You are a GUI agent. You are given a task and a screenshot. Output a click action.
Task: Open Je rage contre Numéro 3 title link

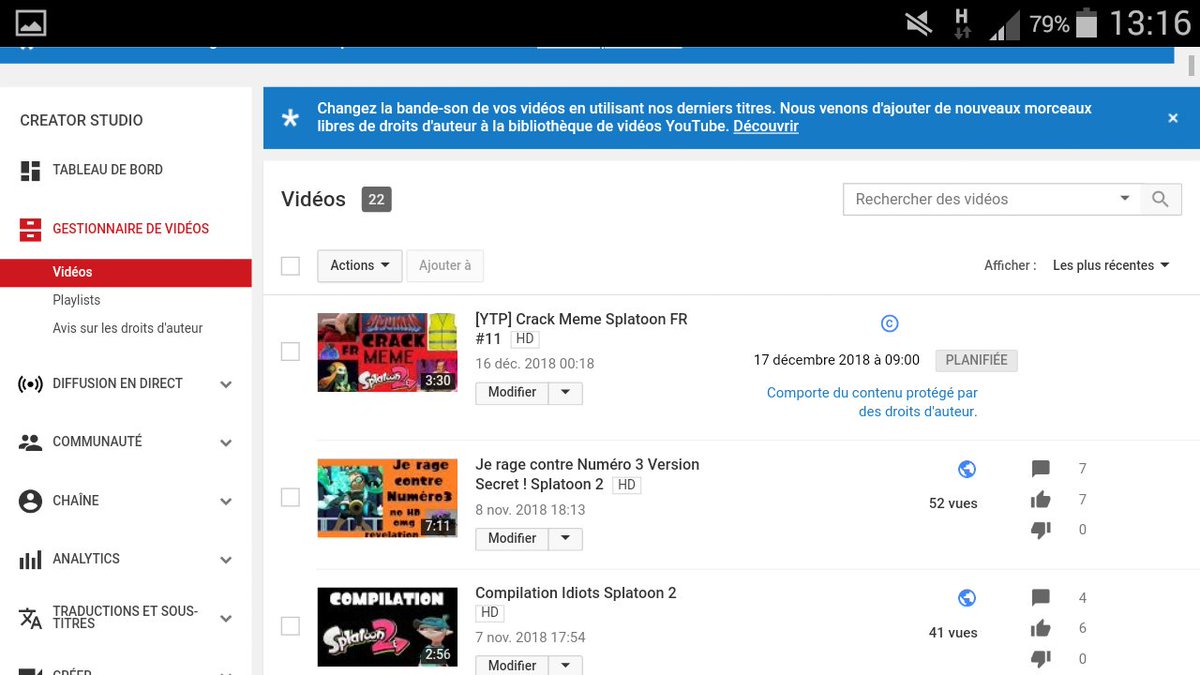[587, 474]
